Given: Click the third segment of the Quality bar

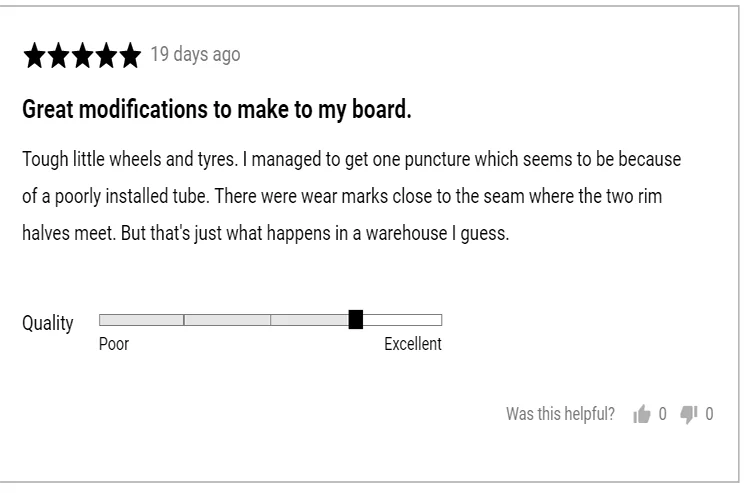Looking at the screenshot, I should [x=309, y=320].
